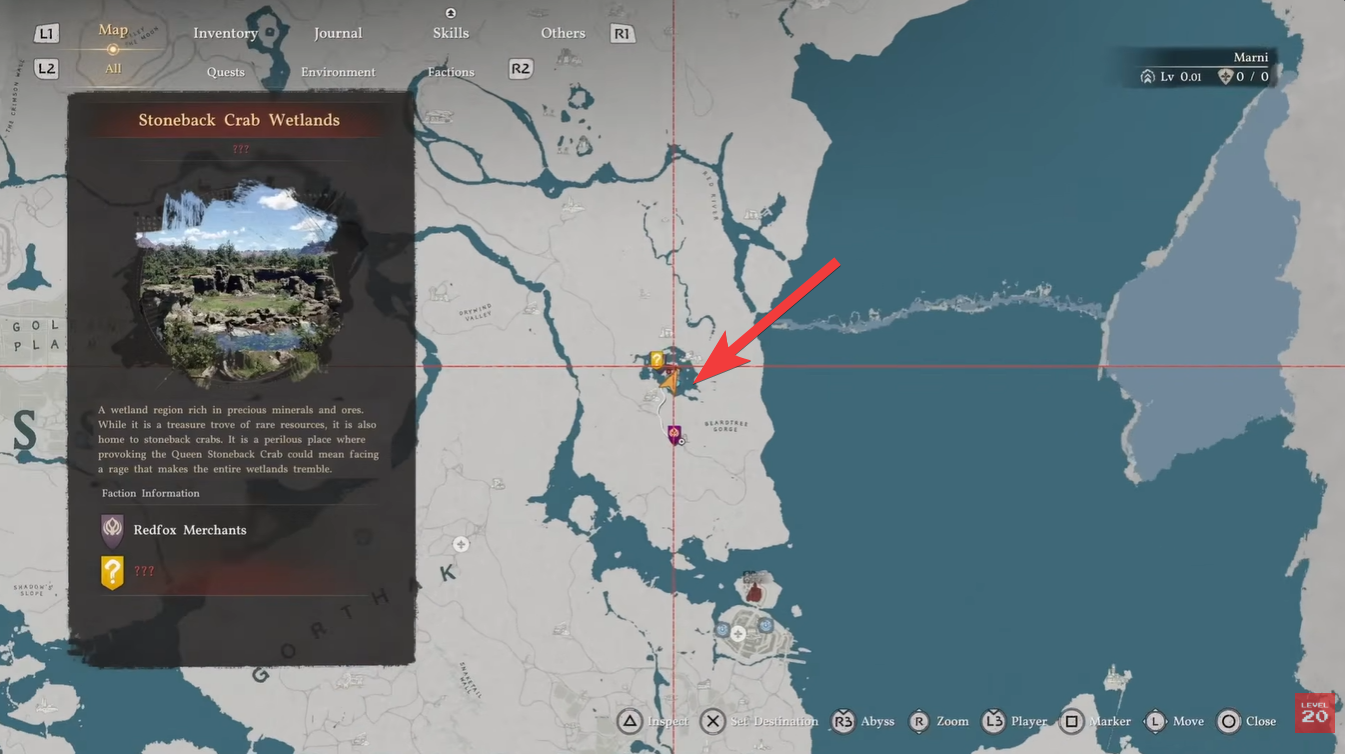Click the L1 shoulder button icon
The image size is (1345, 754).
tap(46, 33)
